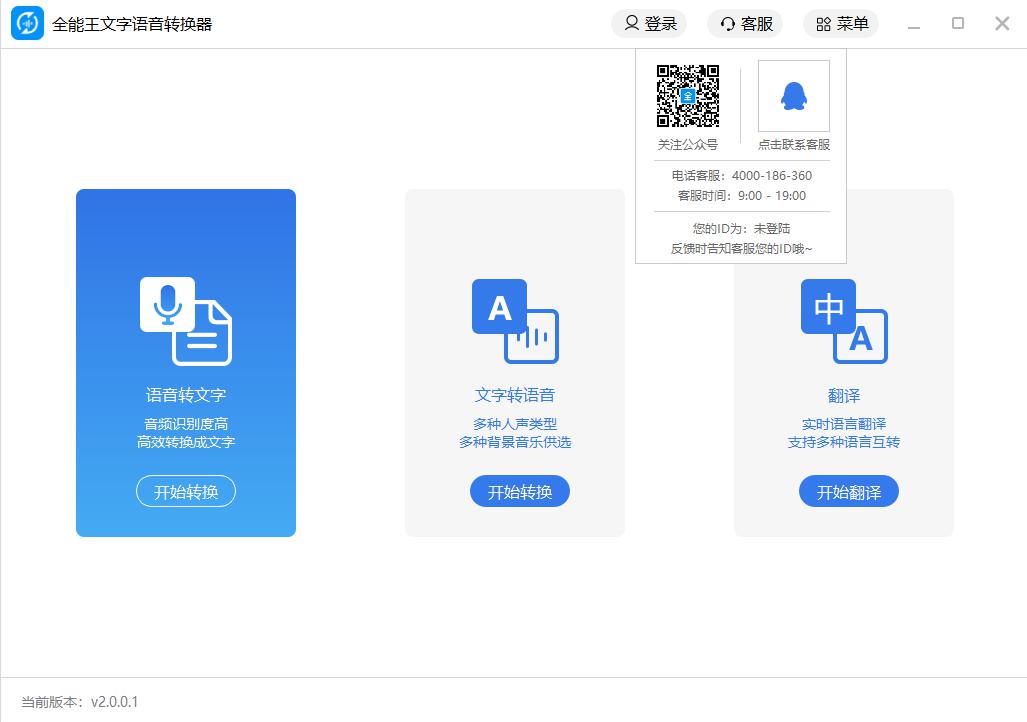Click the app logo icon in title bar
The image size is (1027, 722).
27,24
